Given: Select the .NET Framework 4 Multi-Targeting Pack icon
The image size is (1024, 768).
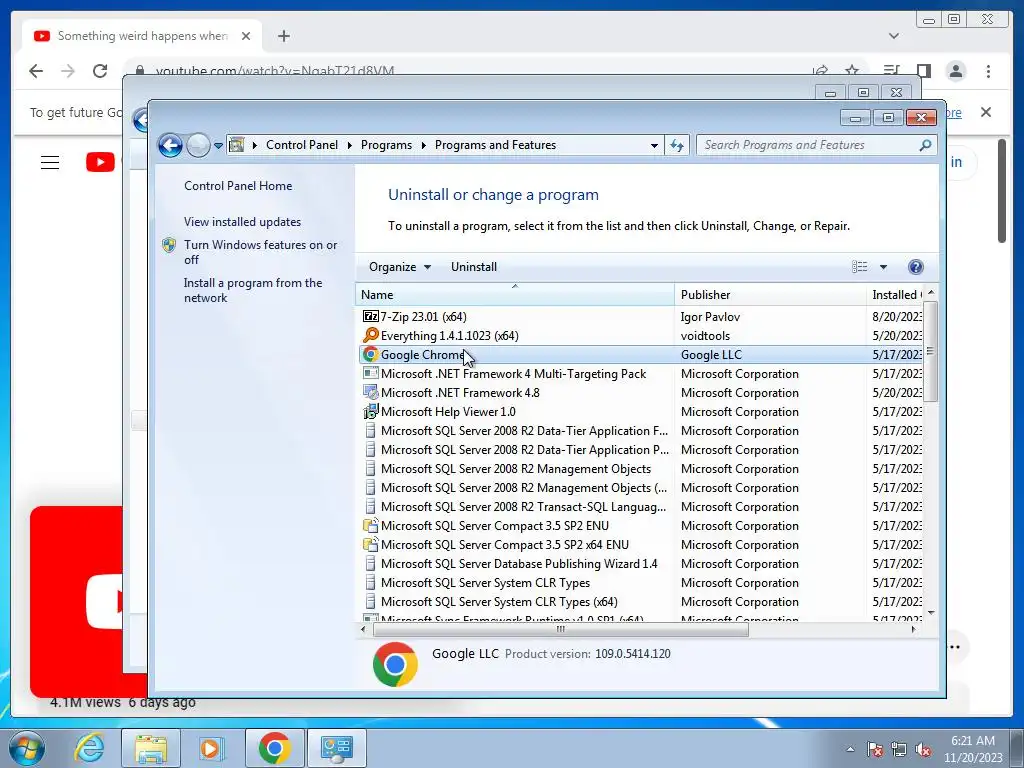Looking at the screenshot, I should pos(370,373).
